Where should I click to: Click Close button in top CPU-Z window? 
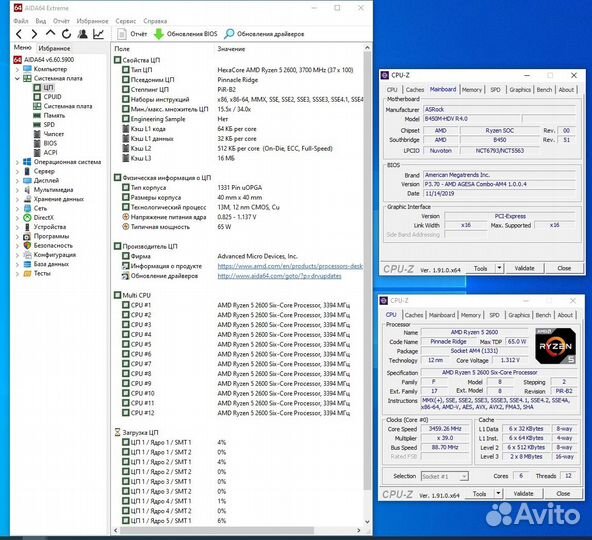tap(564, 268)
